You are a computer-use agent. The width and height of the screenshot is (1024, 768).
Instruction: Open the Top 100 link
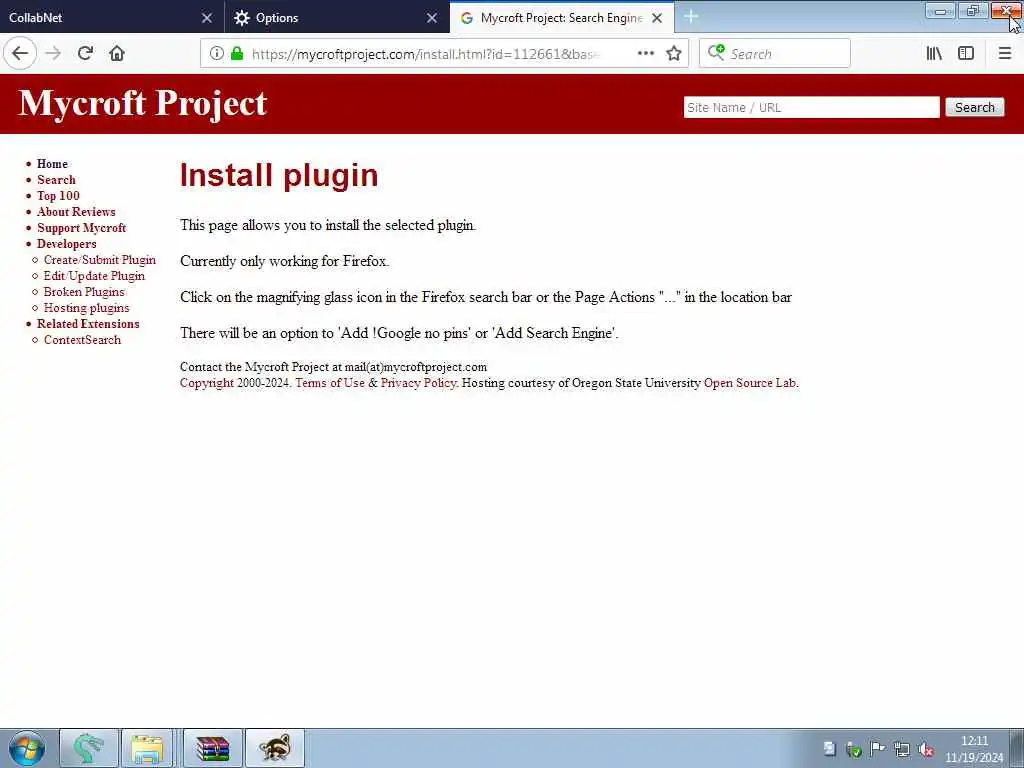(x=58, y=196)
